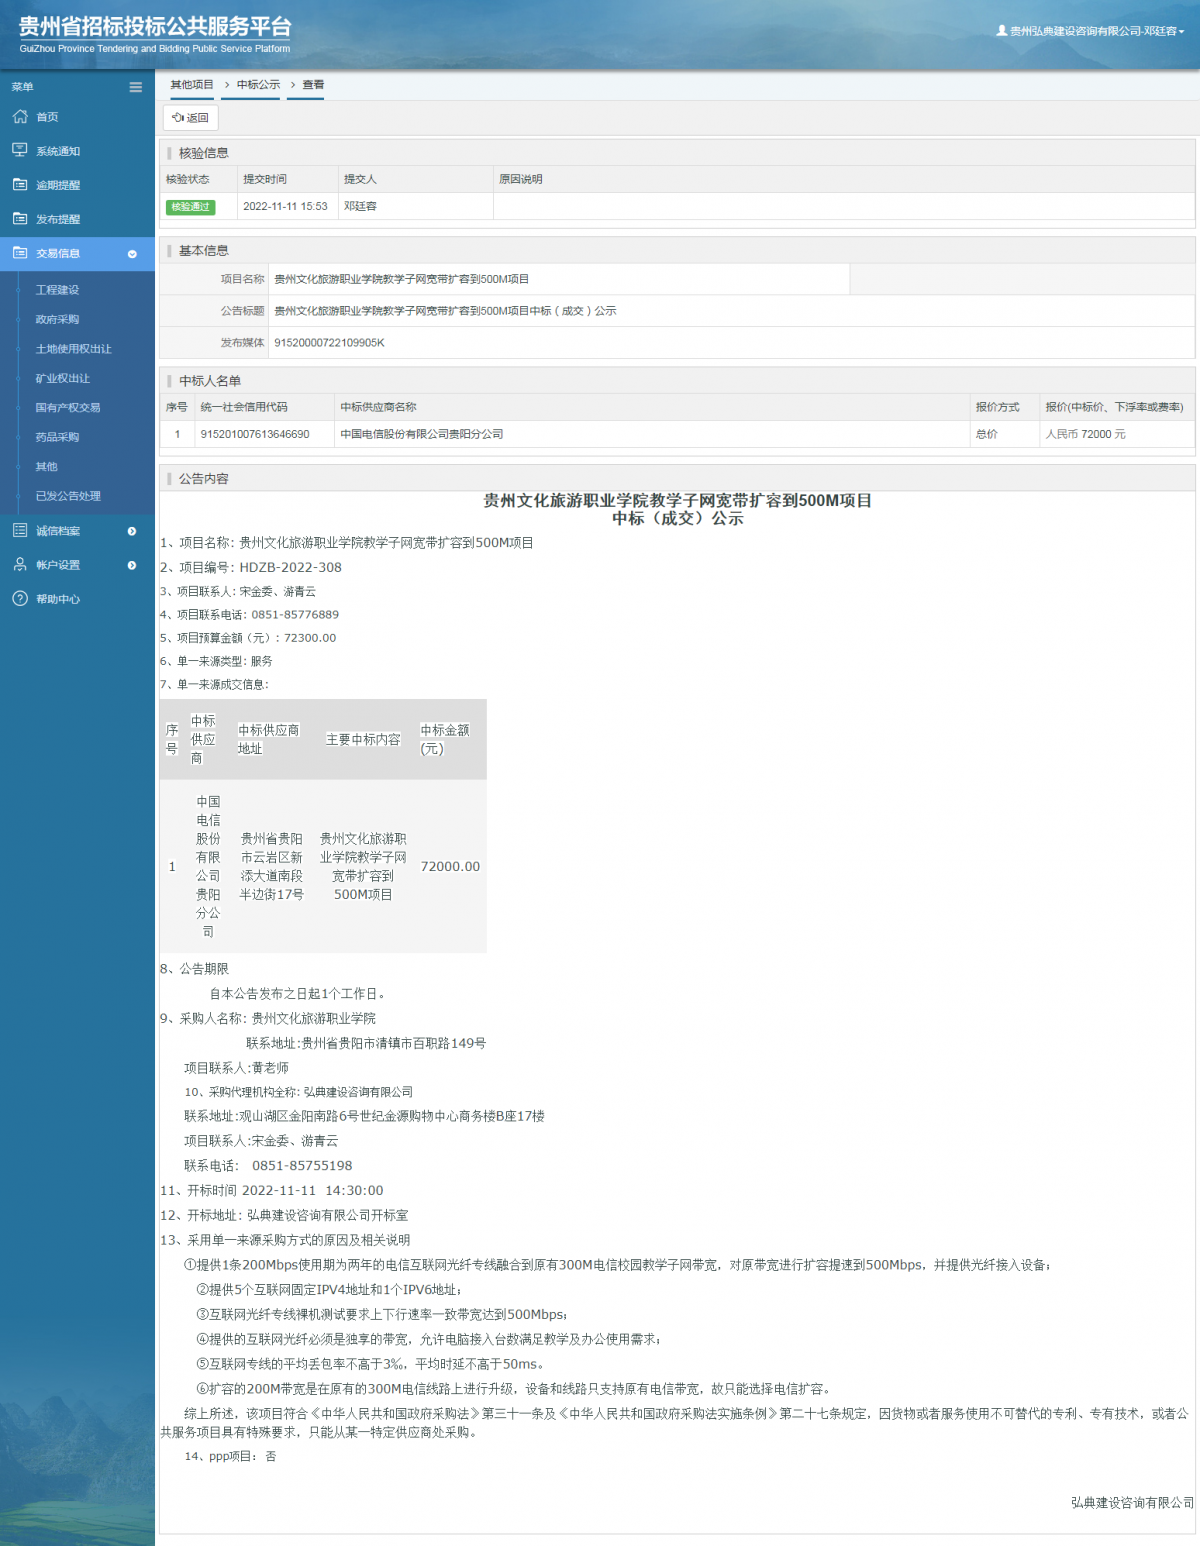Select 政府采购 submenu item

pos(57,319)
